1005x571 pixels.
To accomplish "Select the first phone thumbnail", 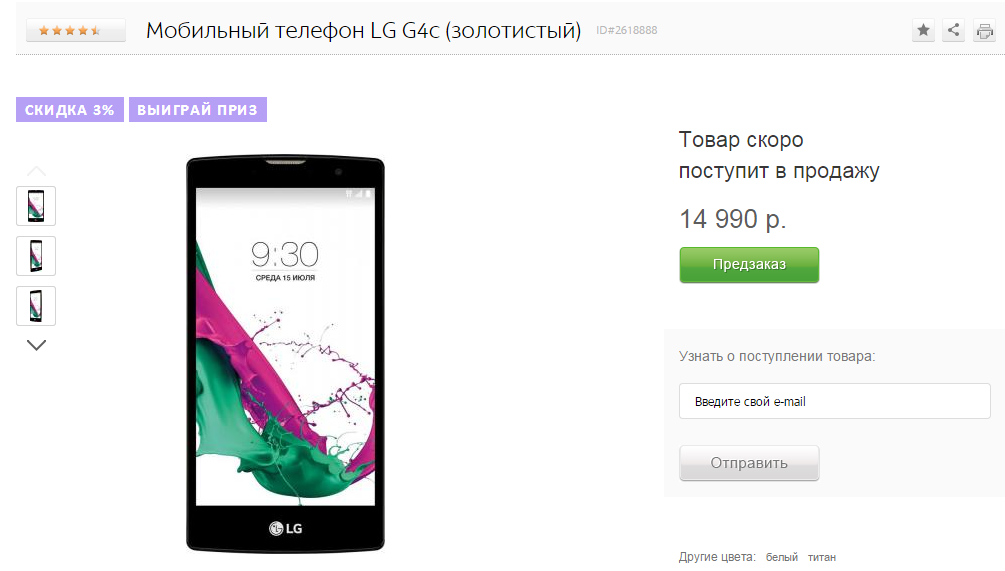I will point(36,206).
